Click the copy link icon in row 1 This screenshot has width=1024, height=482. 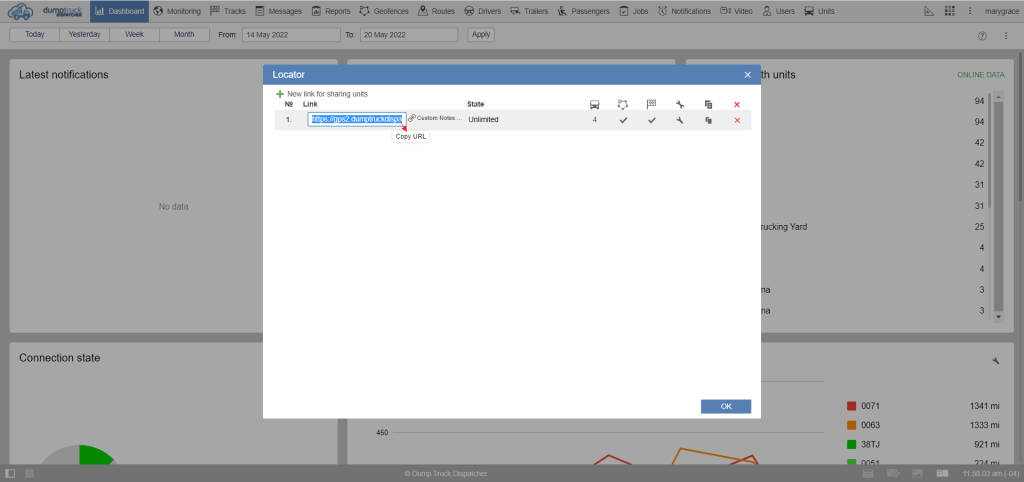pos(708,120)
